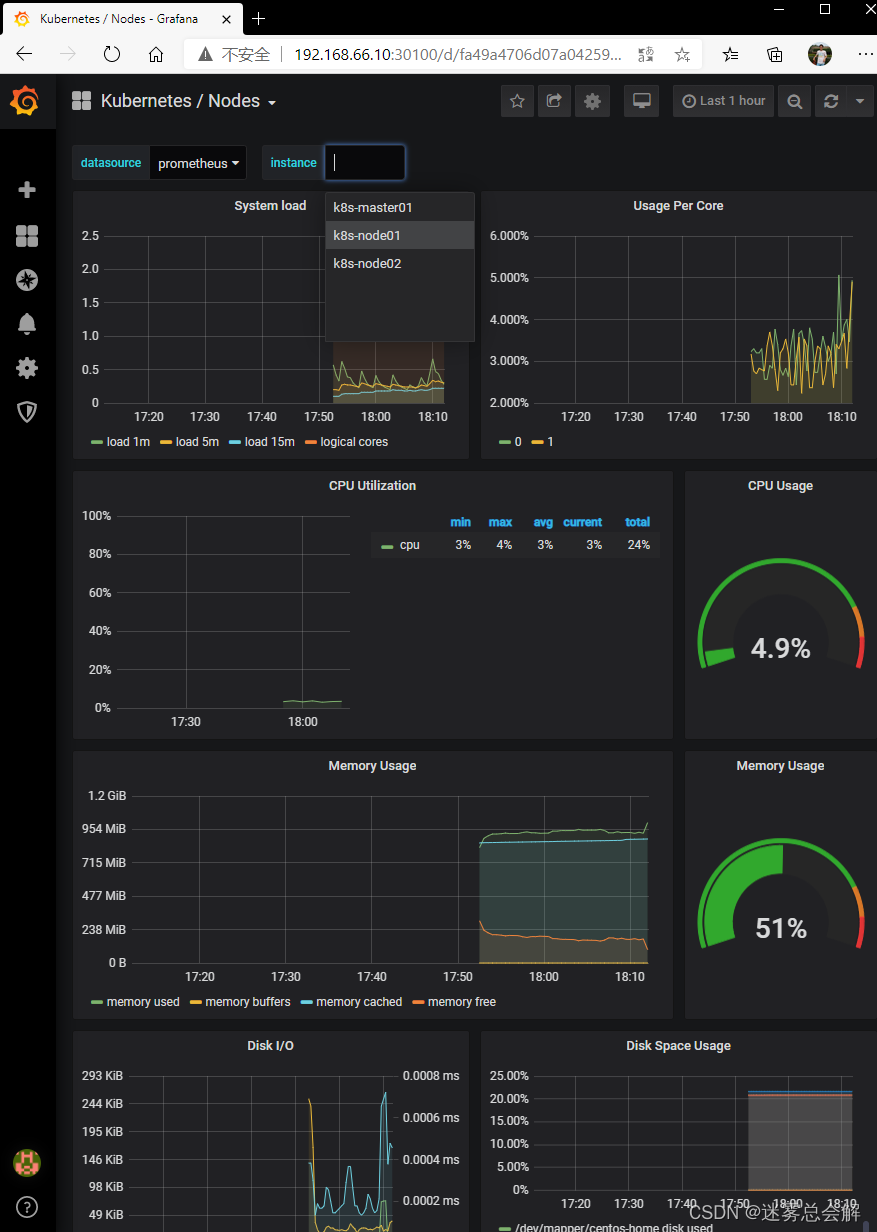Open CPU Utilization panel title menu
This screenshot has width=877, height=1232.
372,486
